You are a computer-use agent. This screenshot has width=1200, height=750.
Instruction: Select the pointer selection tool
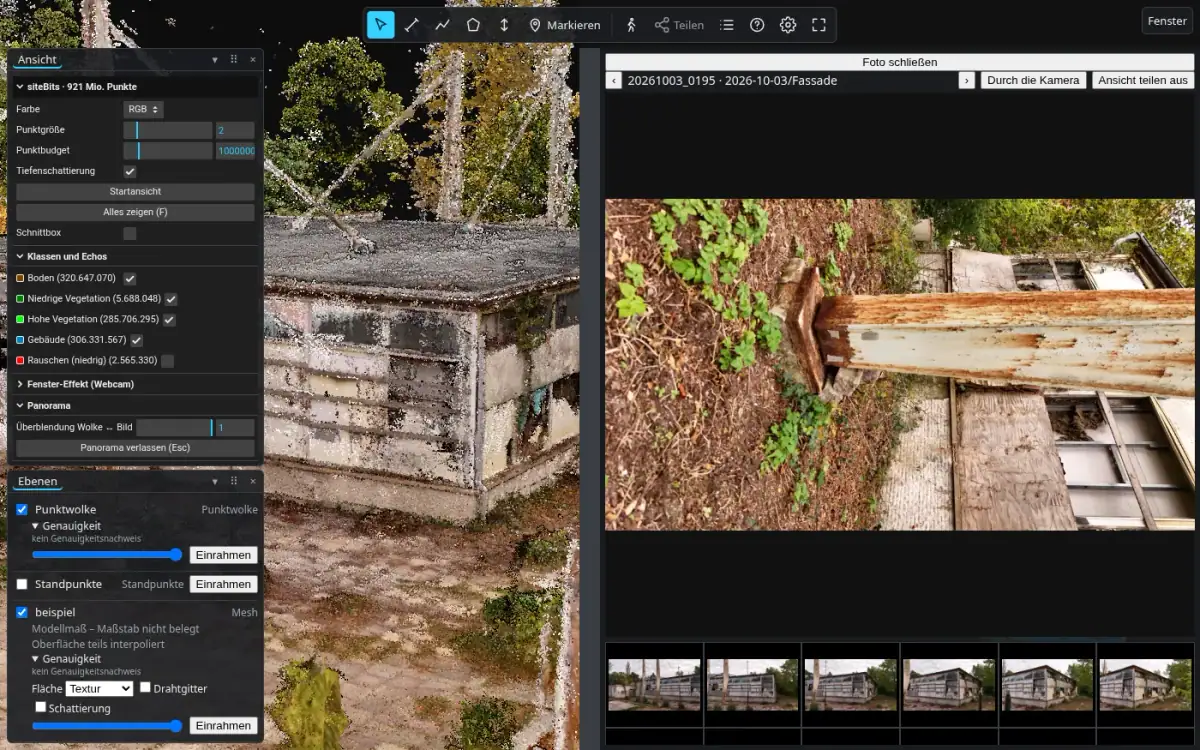point(380,25)
